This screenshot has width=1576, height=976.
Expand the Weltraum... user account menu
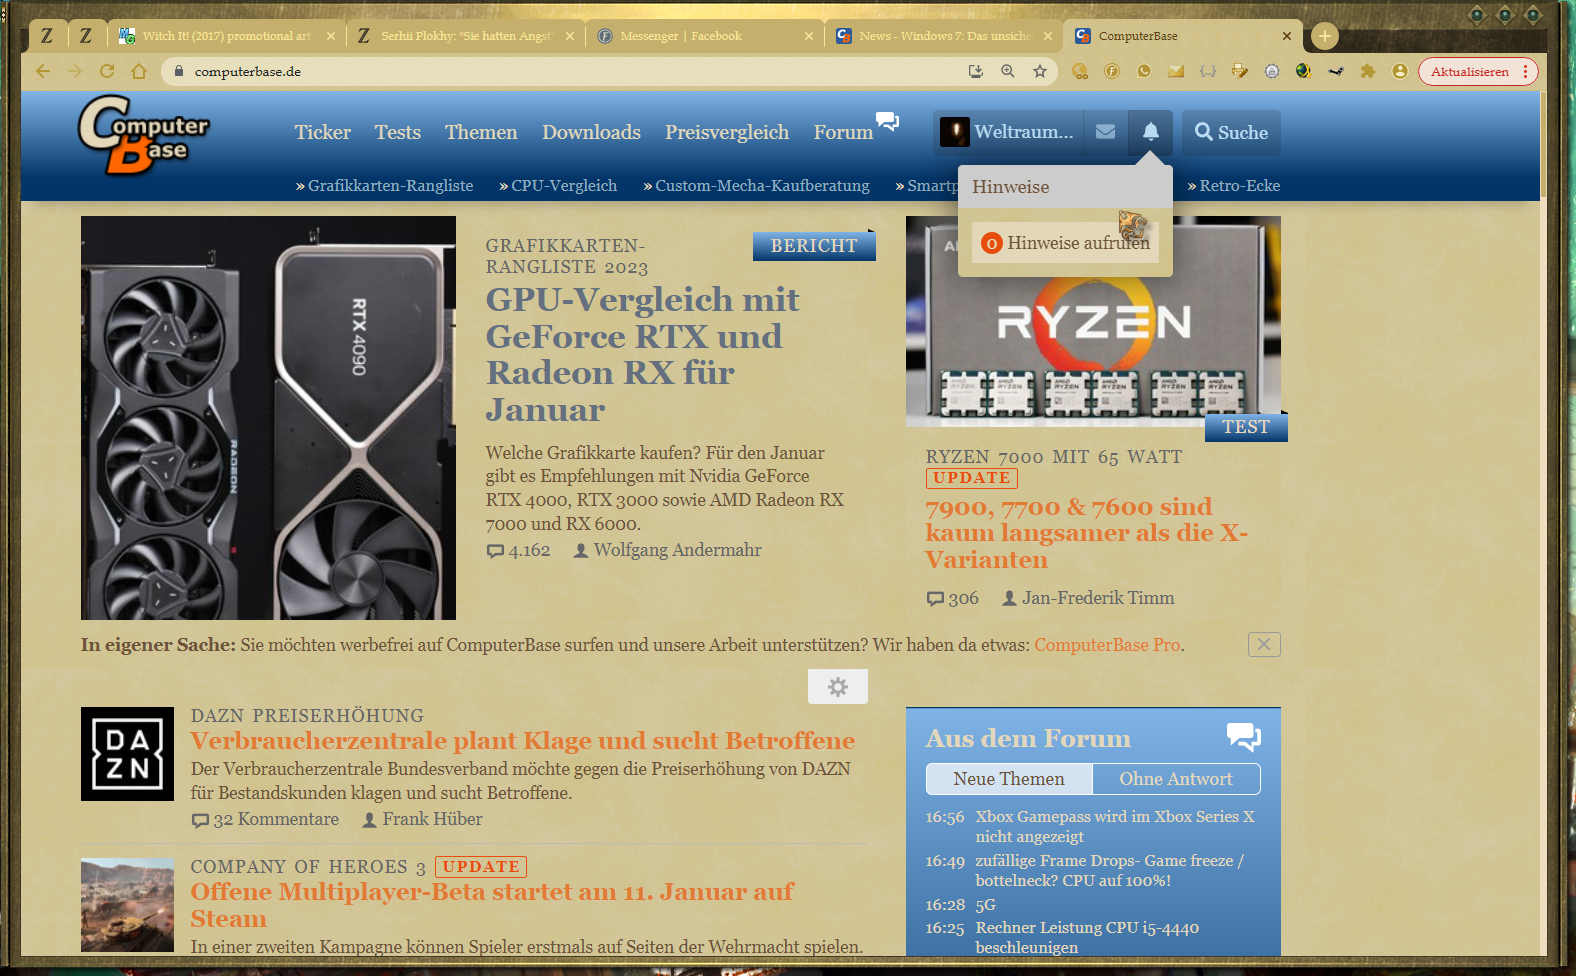(1008, 132)
